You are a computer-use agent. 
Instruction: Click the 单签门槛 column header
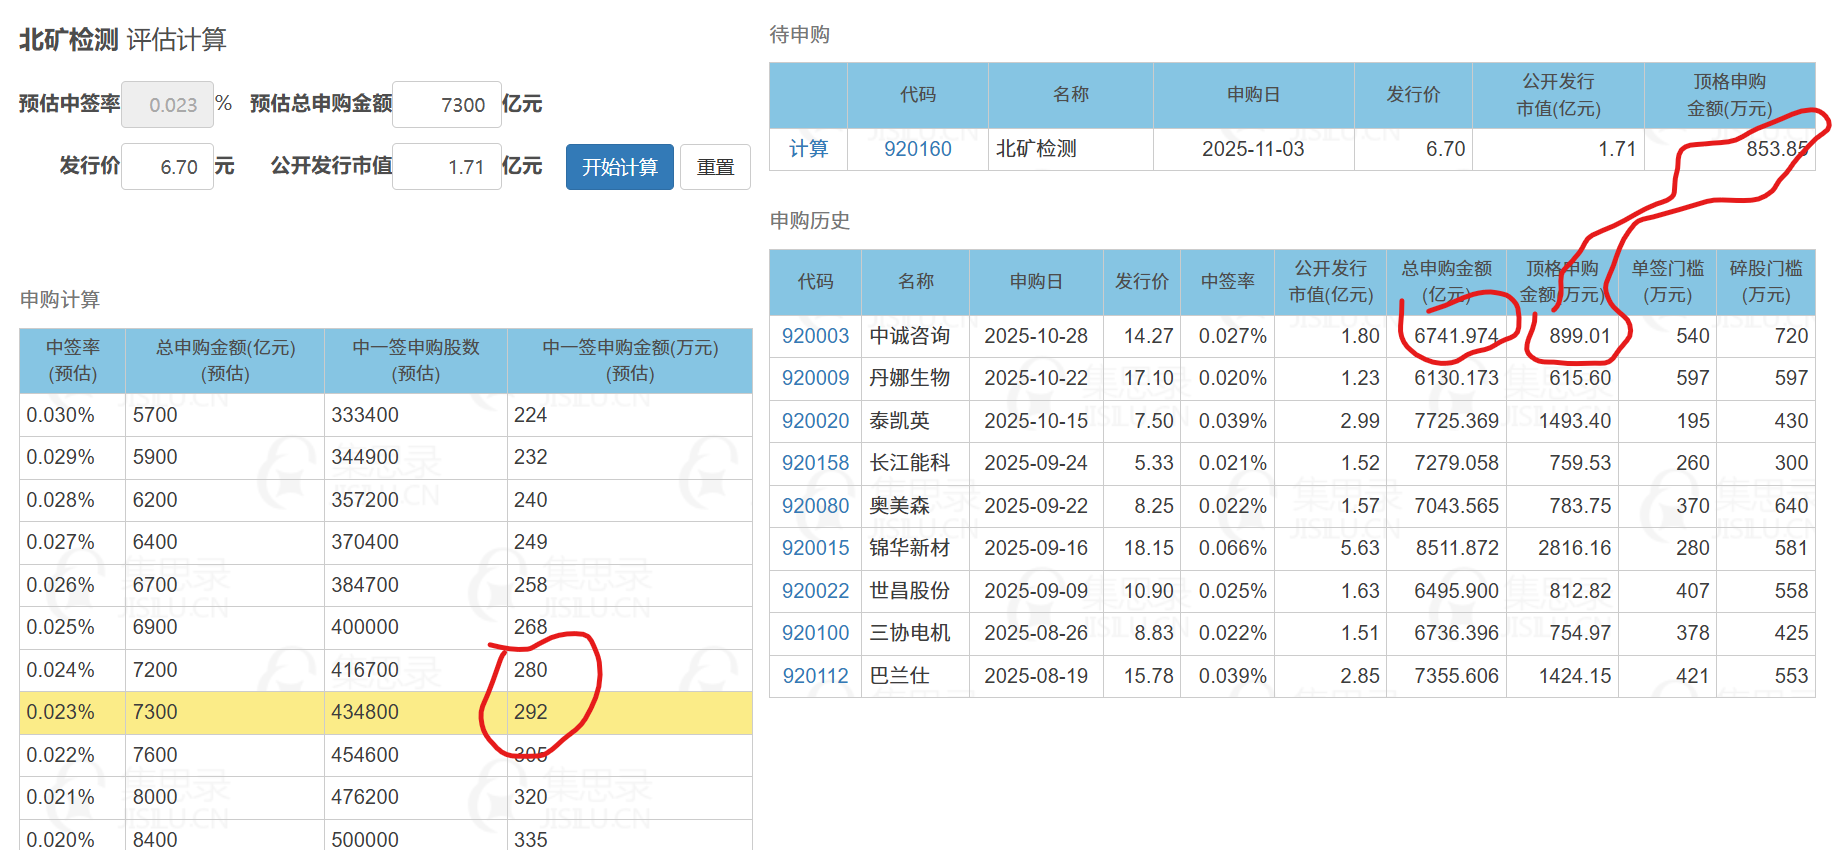[x=1667, y=282]
